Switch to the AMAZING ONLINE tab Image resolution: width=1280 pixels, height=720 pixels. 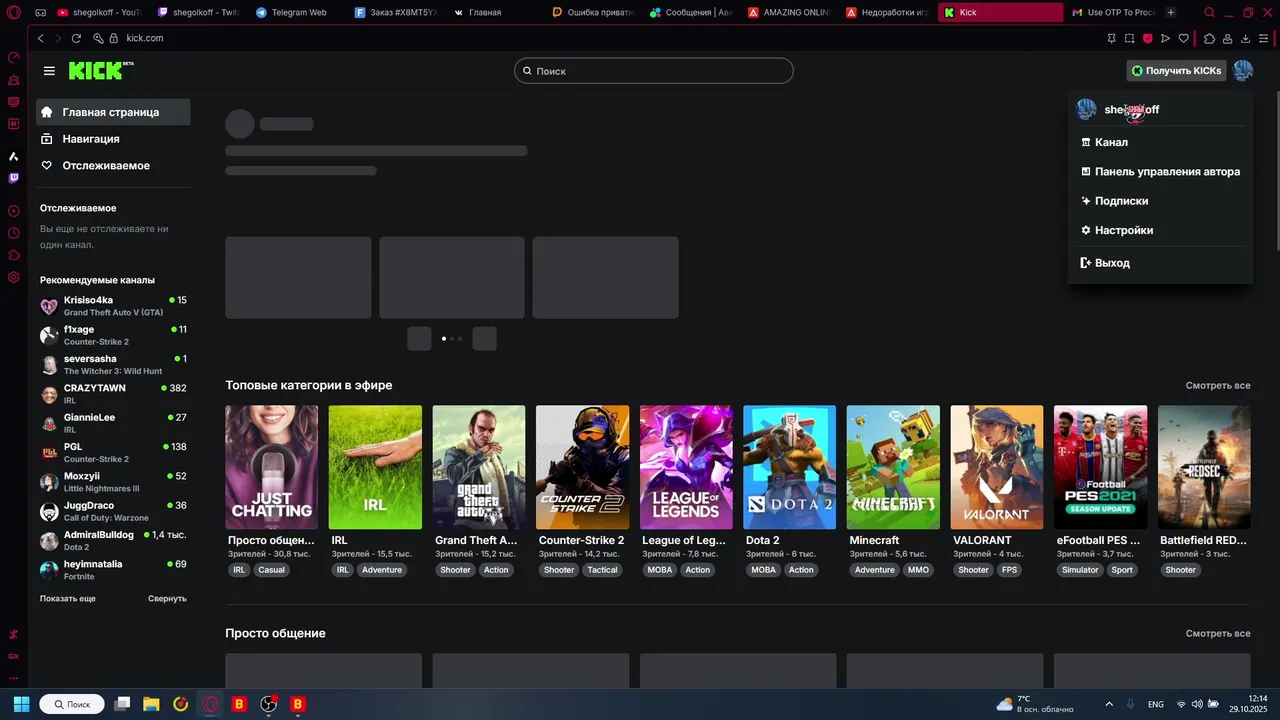coord(789,13)
